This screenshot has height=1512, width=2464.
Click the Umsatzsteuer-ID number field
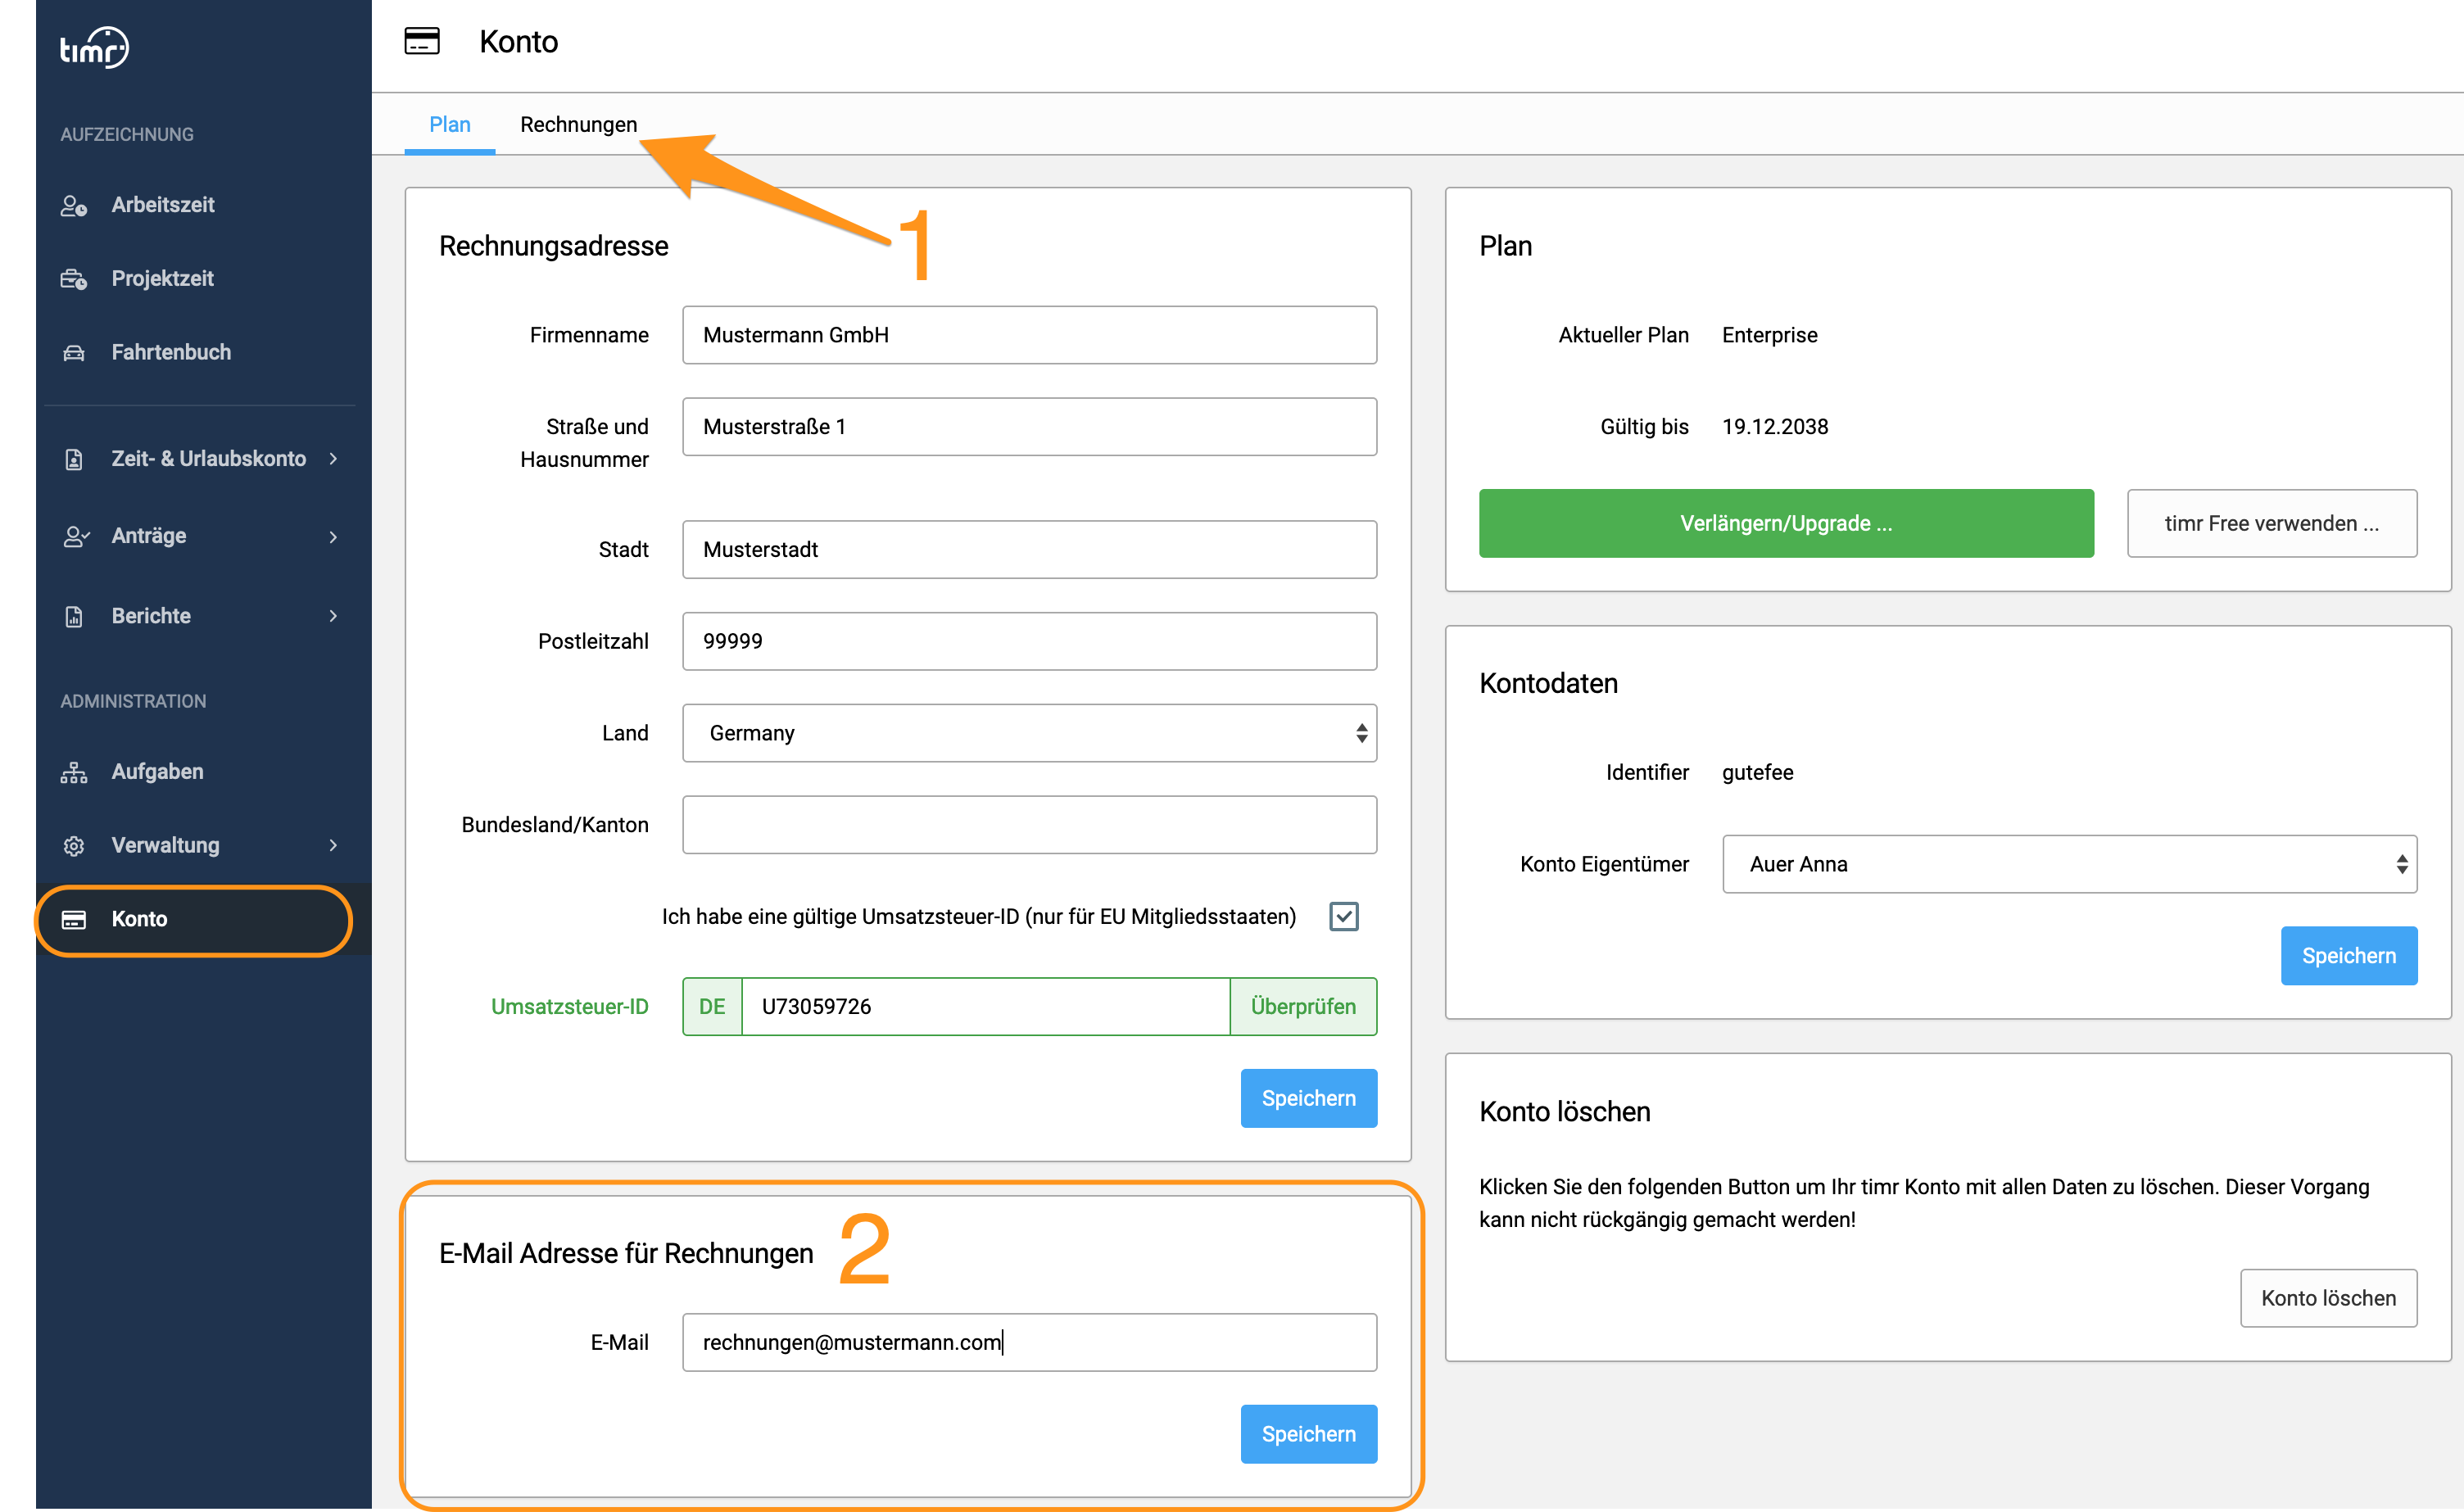click(986, 1006)
